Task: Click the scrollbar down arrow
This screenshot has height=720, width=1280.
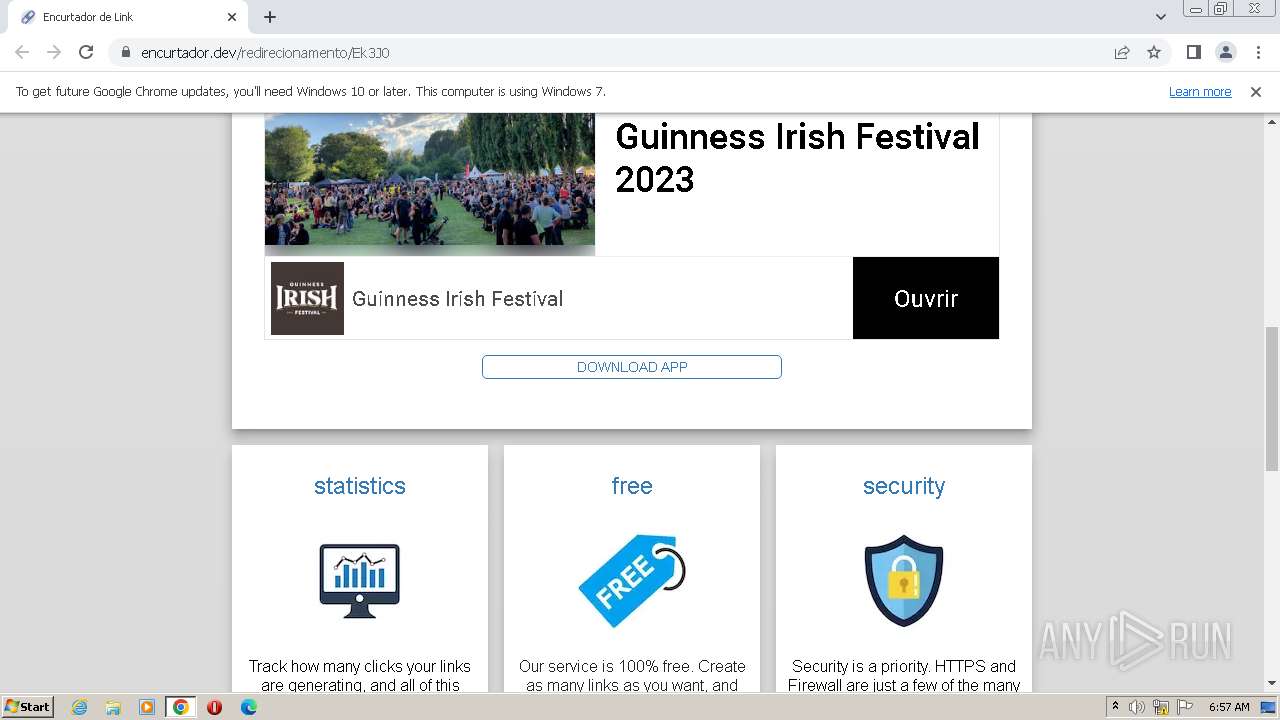Action: point(1271,684)
